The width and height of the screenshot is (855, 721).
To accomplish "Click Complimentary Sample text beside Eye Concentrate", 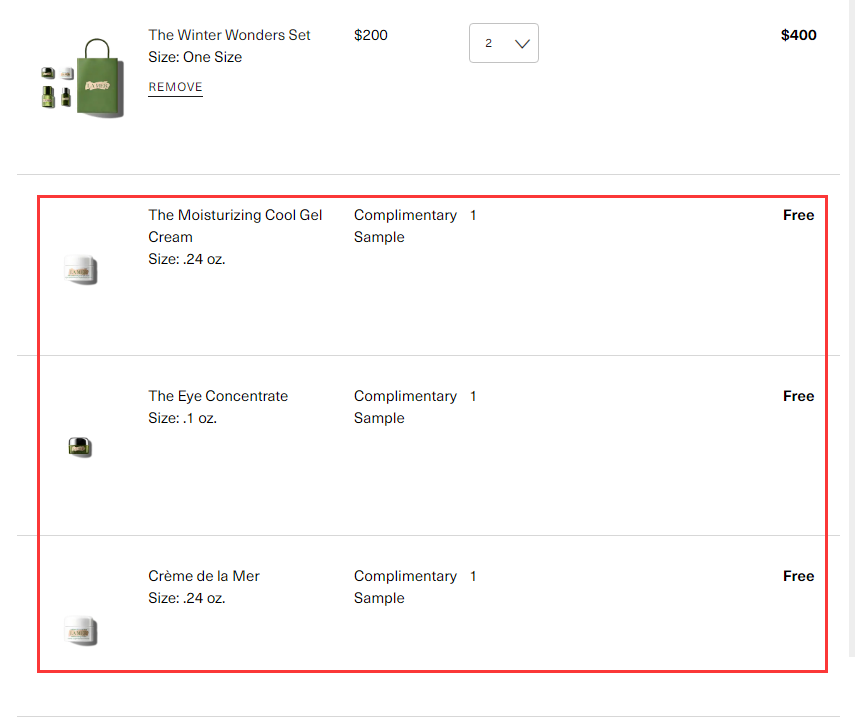I will point(404,407).
